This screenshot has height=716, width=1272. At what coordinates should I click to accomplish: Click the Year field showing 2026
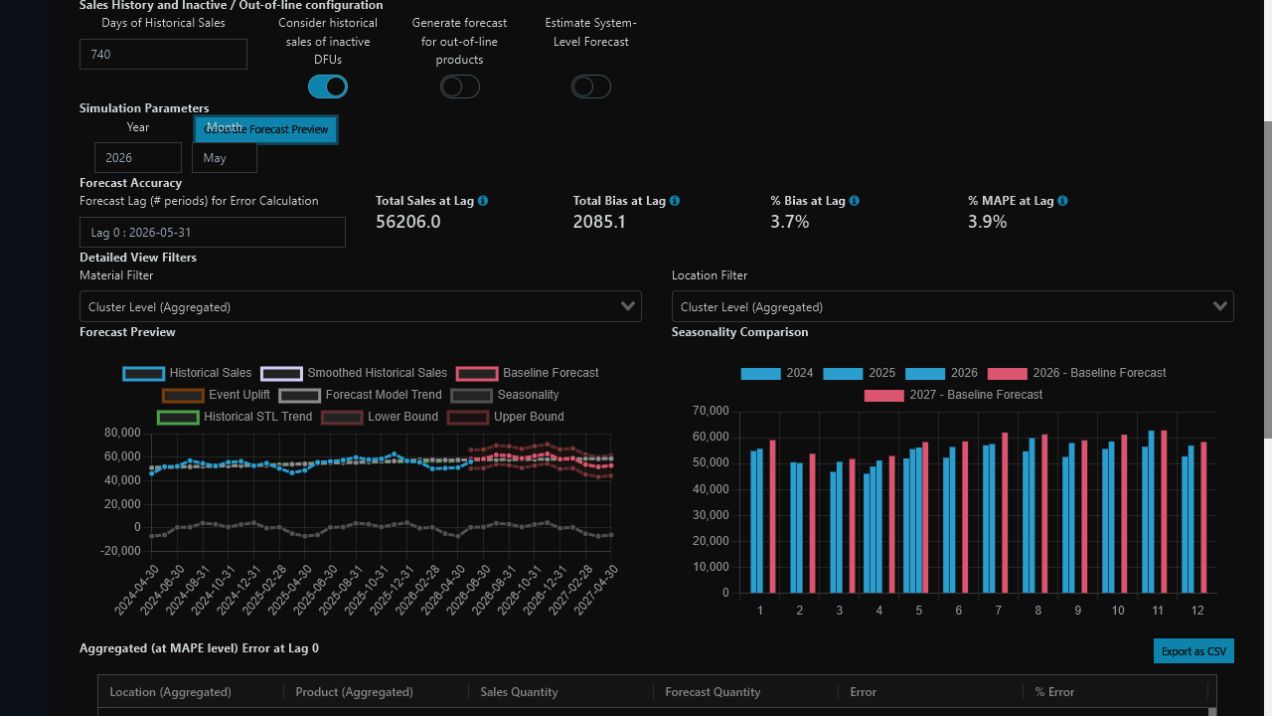pos(138,158)
